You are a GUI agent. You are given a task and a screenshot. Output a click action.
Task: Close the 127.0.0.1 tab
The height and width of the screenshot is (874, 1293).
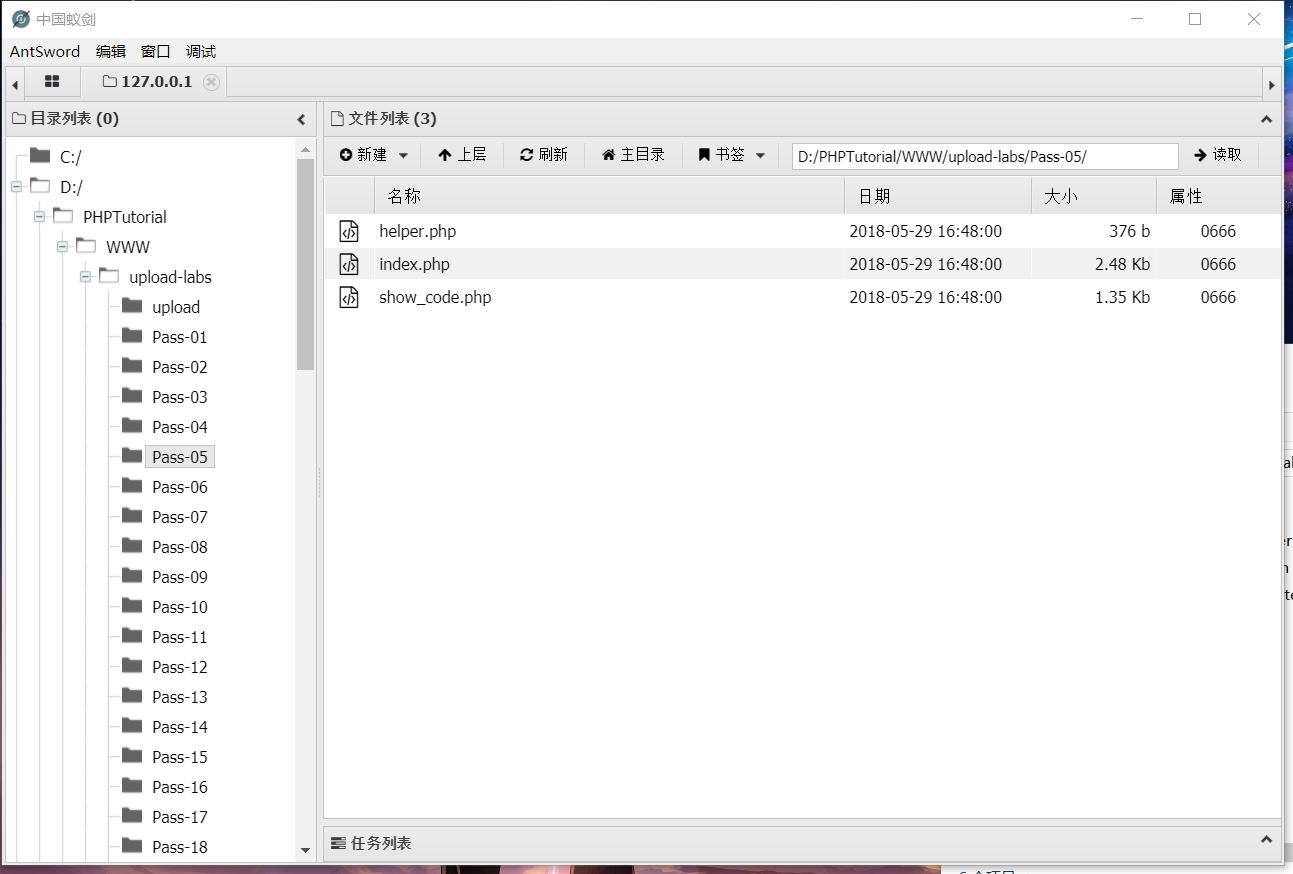pyautogui.click(x=211, y=82)
